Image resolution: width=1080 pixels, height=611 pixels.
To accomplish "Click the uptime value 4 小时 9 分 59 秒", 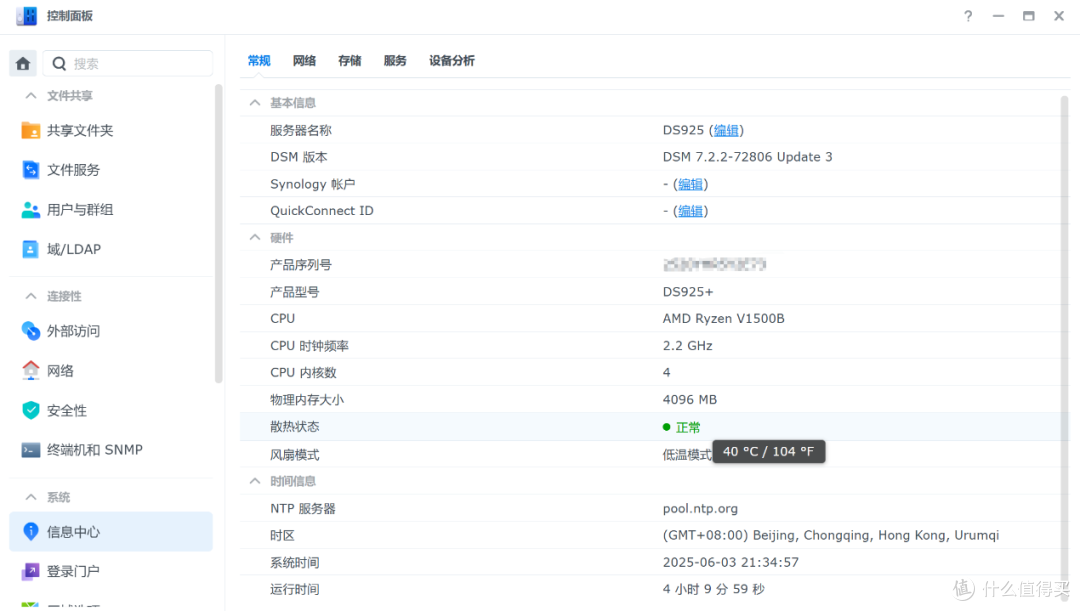I will coord(714,589).
